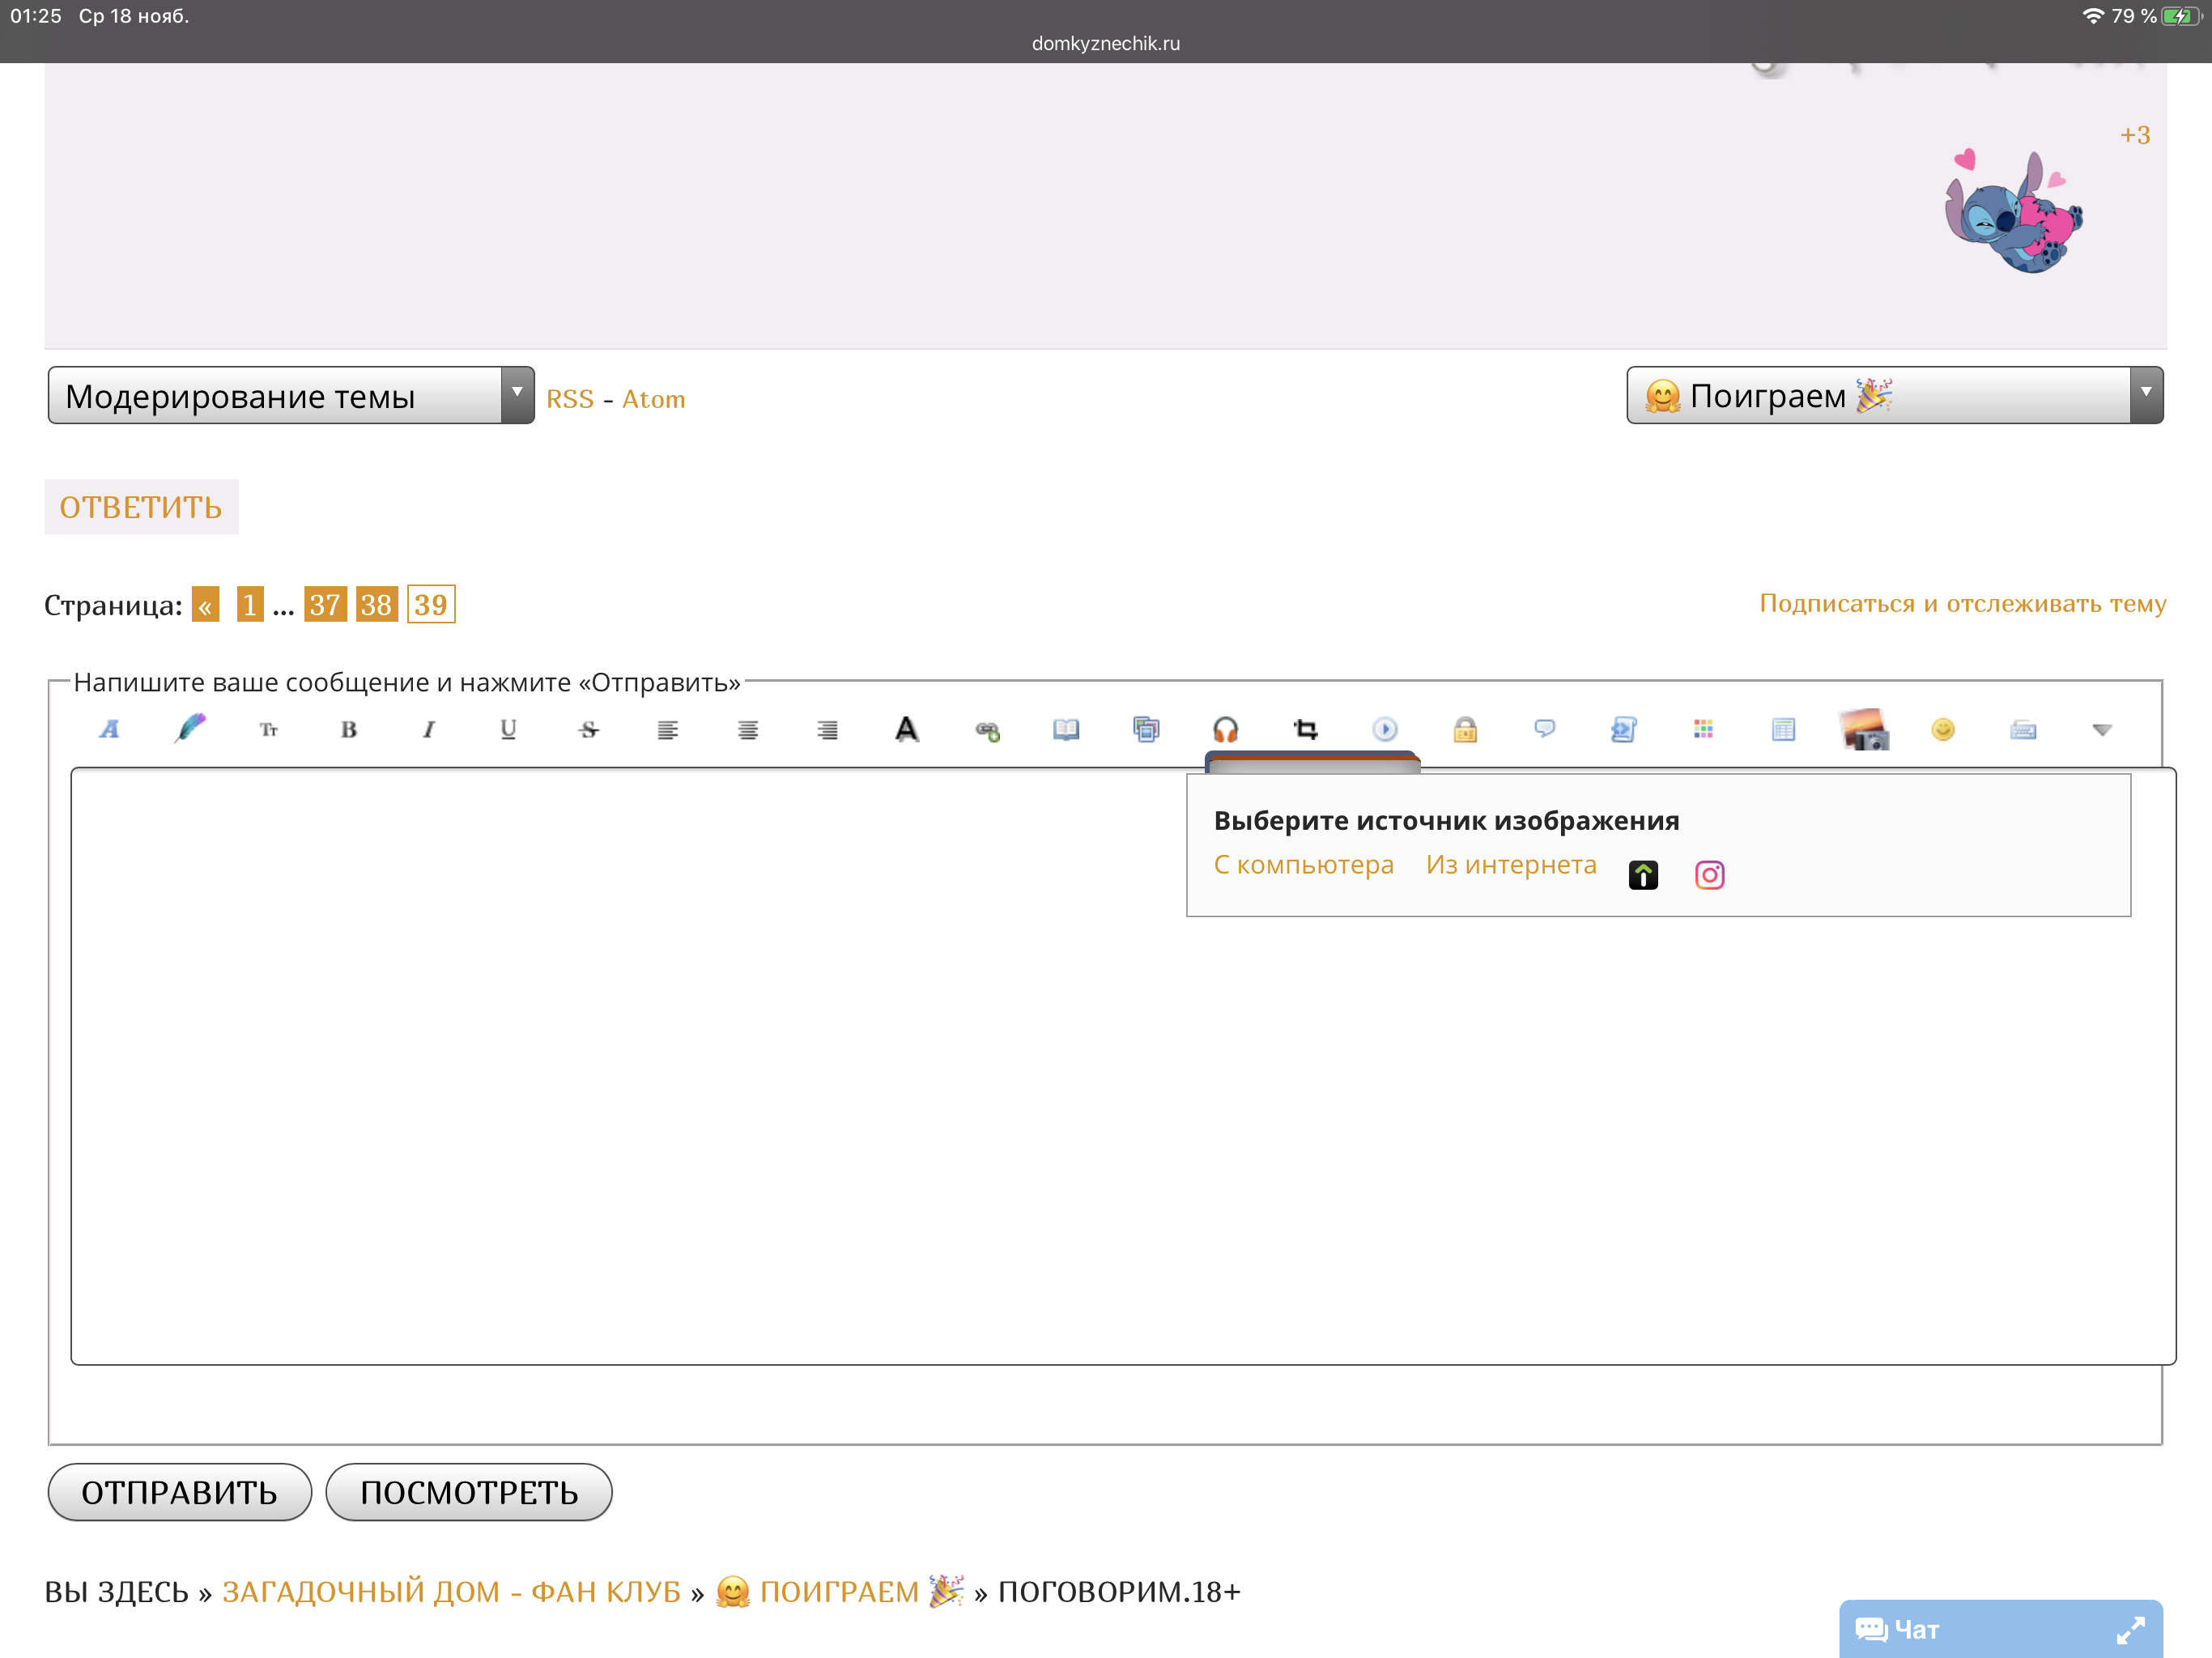This screenshot has height=1658, width=2212.
Task: Toggle strikethrough formatting
Action: (588, 729)
